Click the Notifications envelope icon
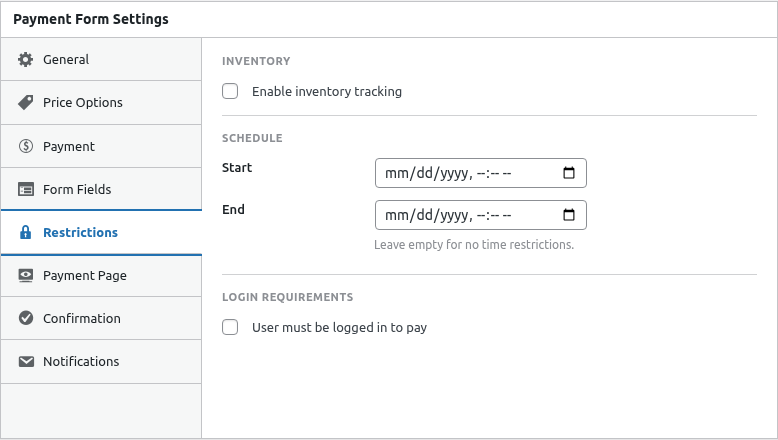 [26, 362]
